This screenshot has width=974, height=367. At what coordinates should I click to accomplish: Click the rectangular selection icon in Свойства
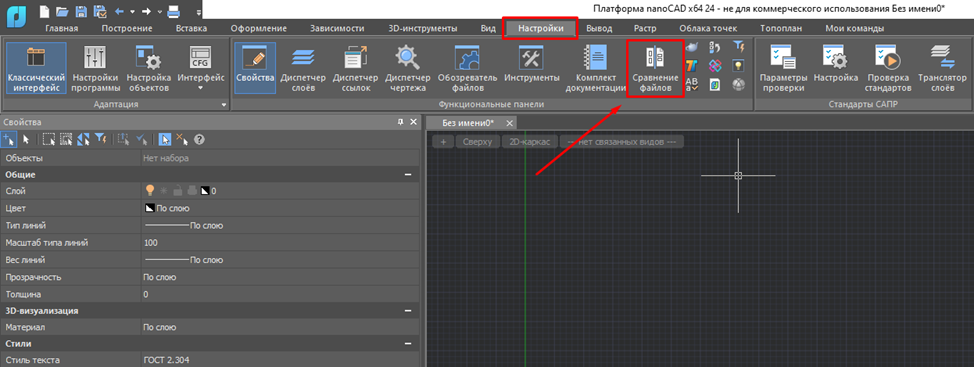[x=48, y=140]
